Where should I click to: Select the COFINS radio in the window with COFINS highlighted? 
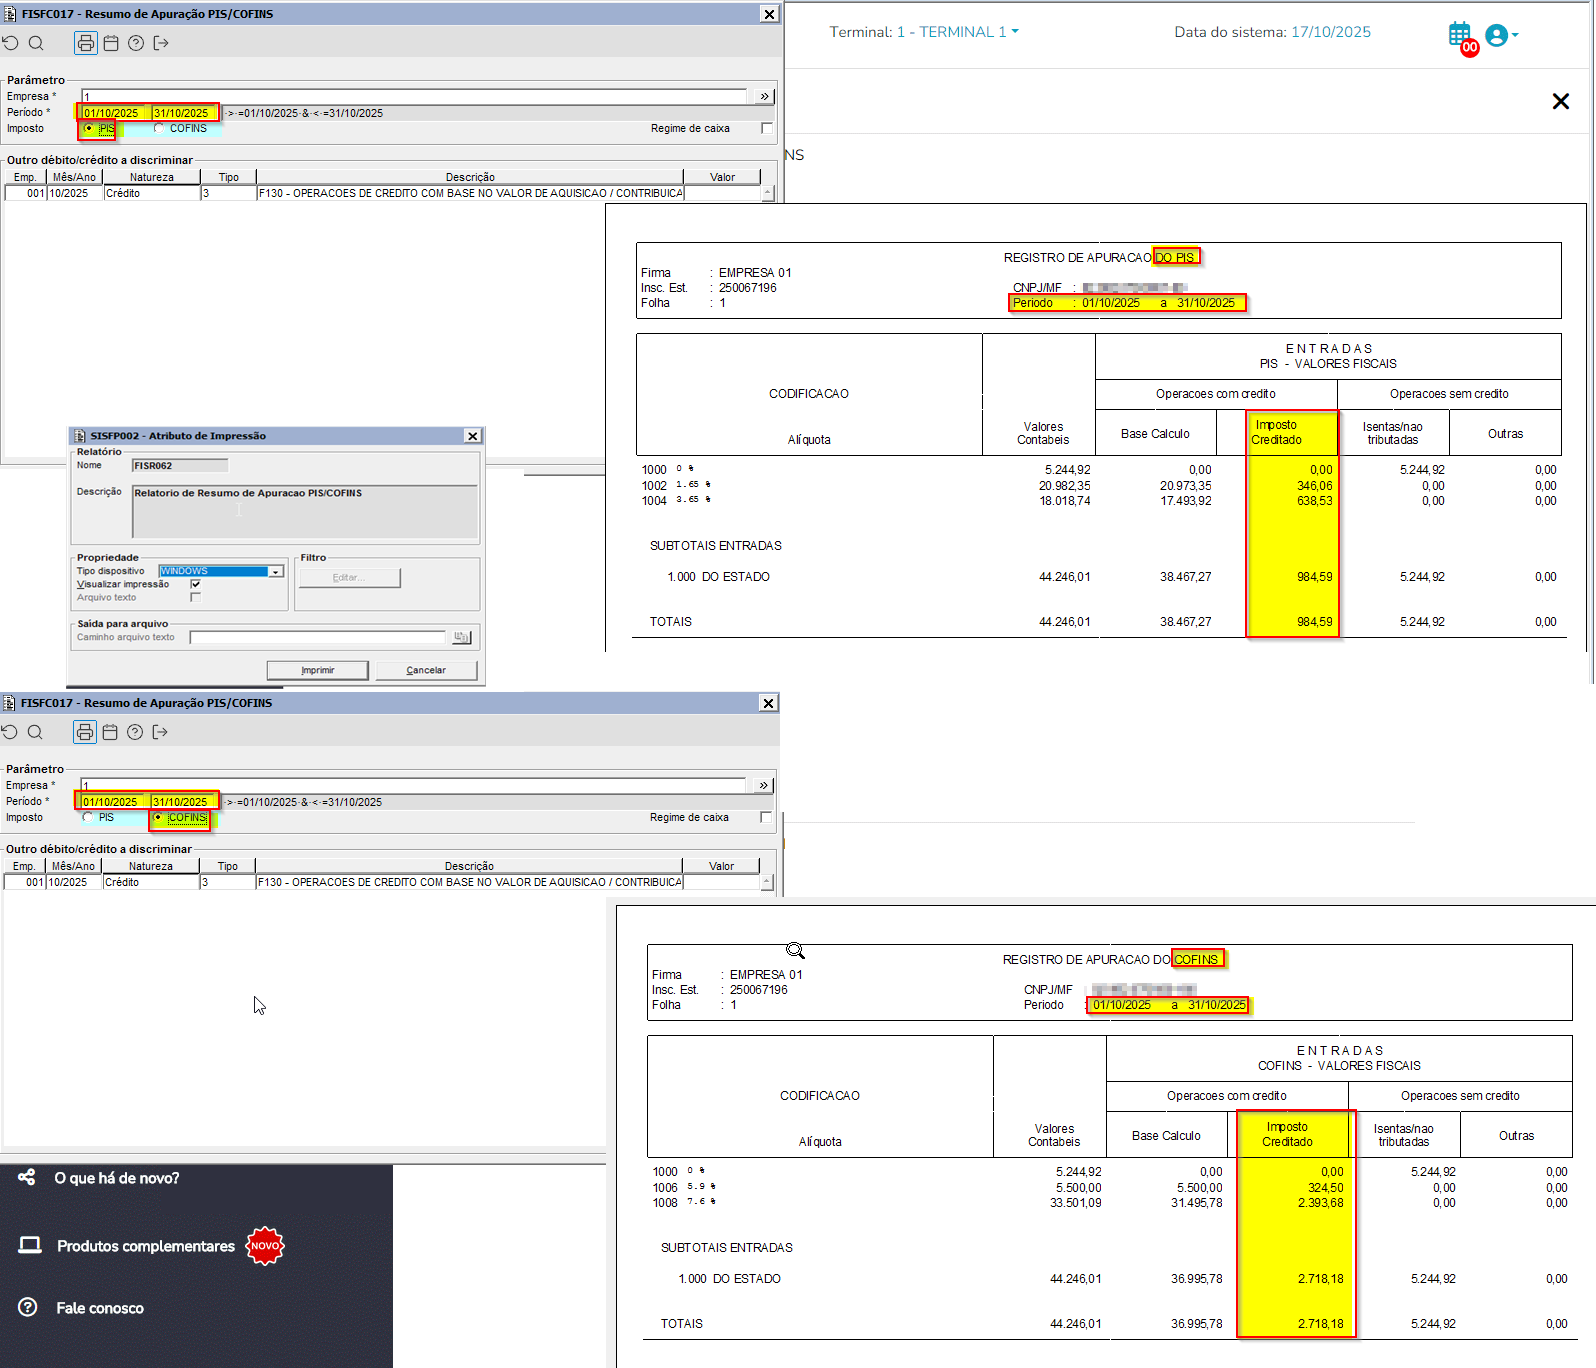pos(158,817)
